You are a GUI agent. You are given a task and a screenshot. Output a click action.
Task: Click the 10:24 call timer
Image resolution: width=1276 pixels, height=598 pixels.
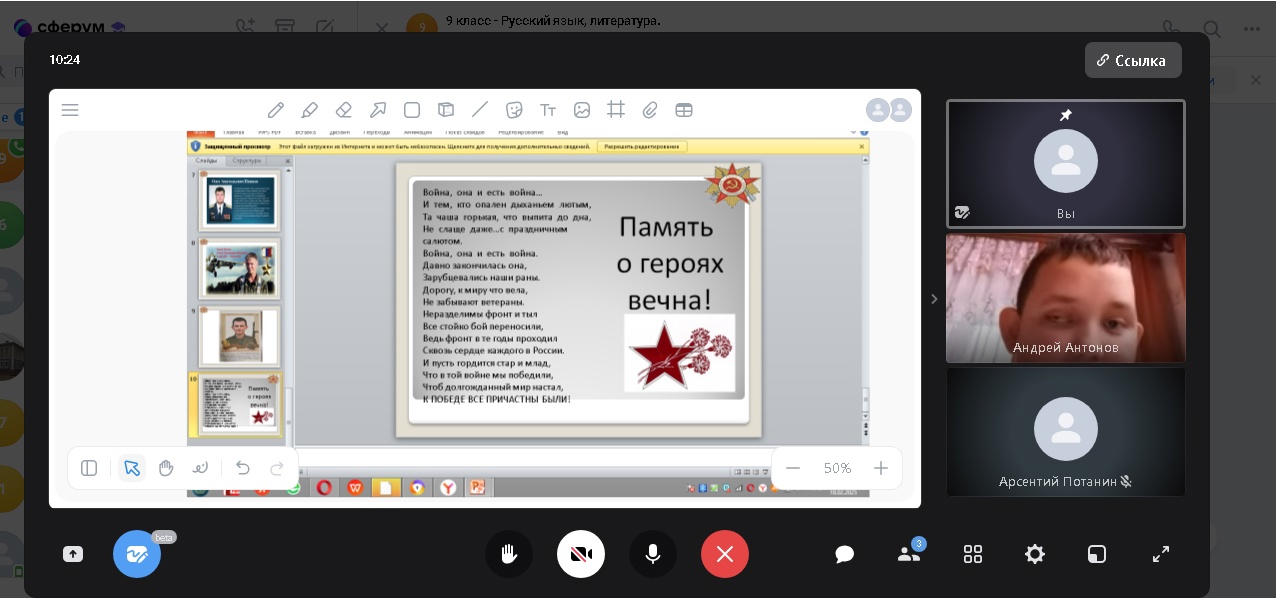[64, 60]
